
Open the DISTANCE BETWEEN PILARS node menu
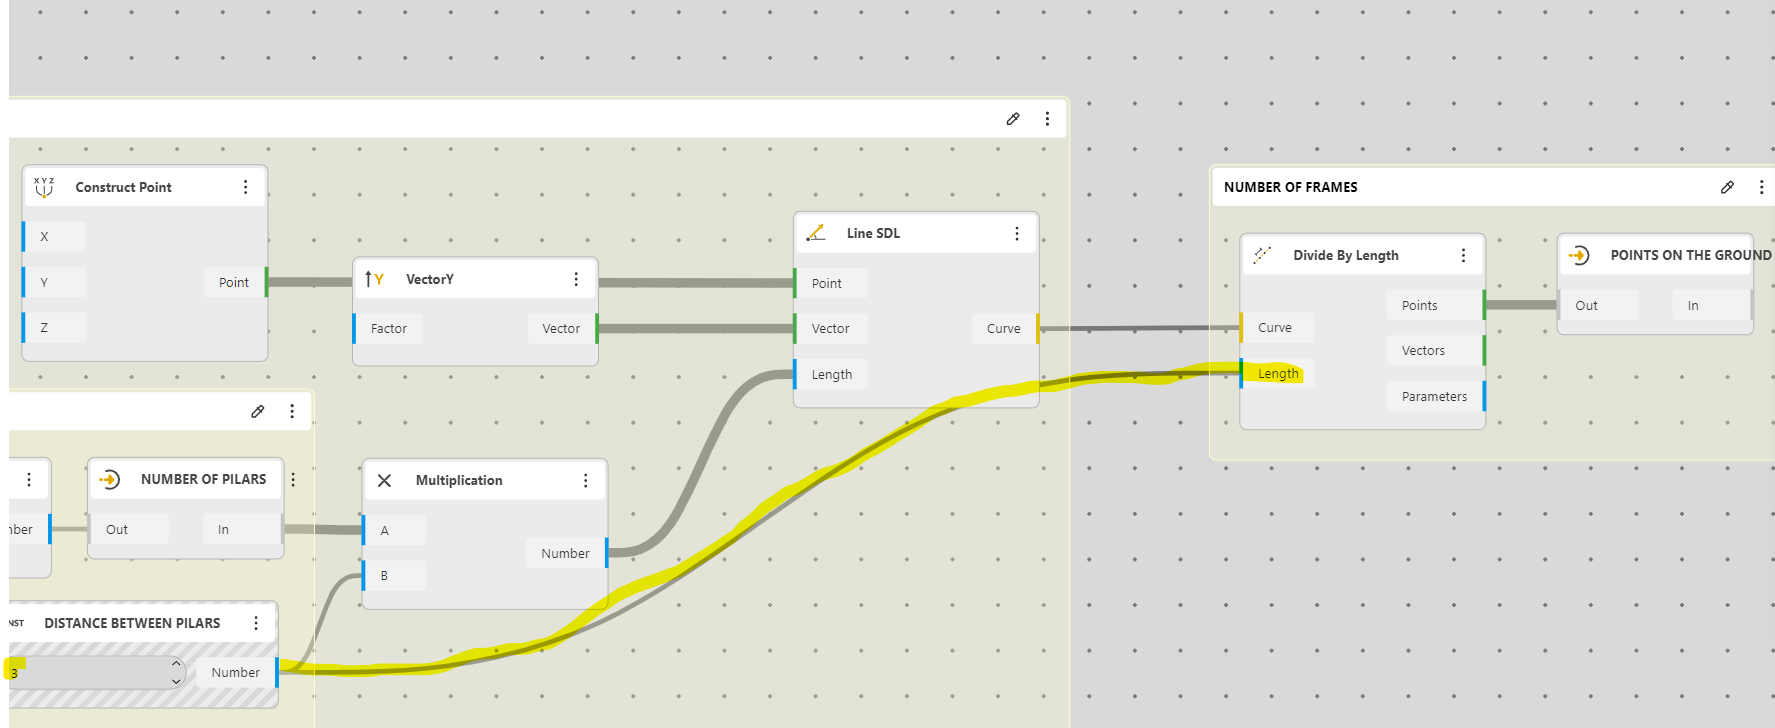256,623
